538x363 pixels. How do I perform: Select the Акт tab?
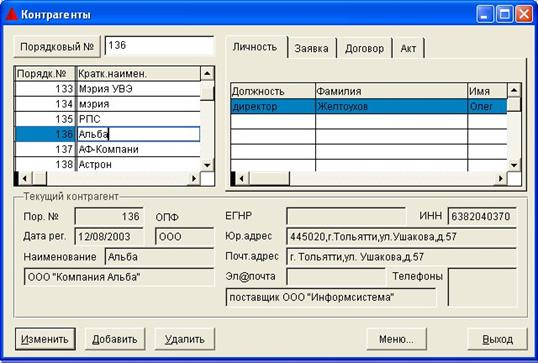(x=408, y=48)
